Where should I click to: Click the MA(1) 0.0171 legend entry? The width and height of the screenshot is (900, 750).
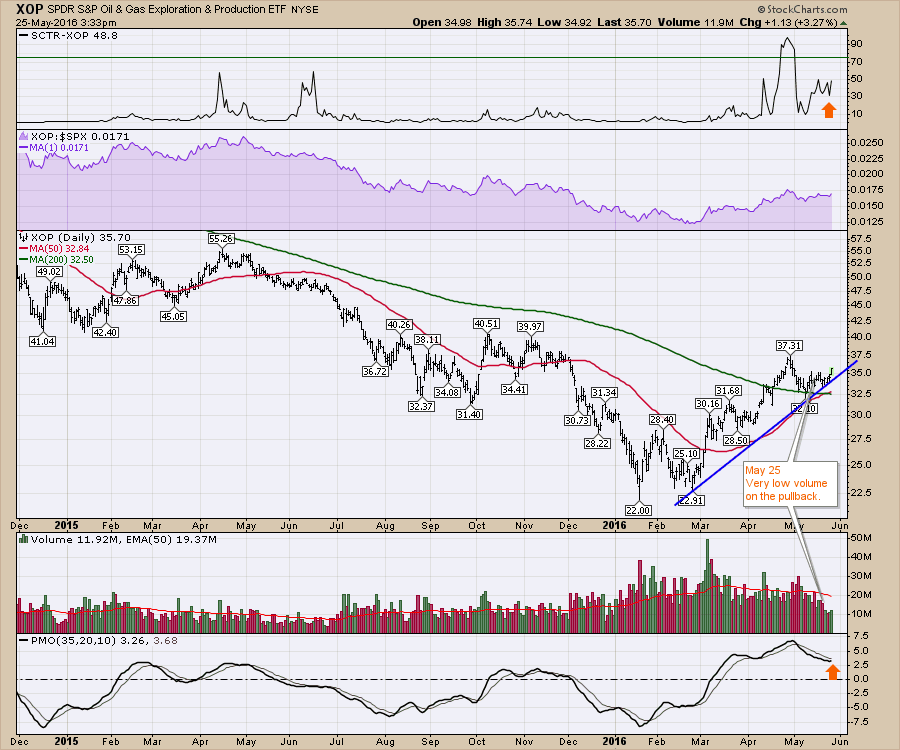pyautogui.click(x=54, y=148)
